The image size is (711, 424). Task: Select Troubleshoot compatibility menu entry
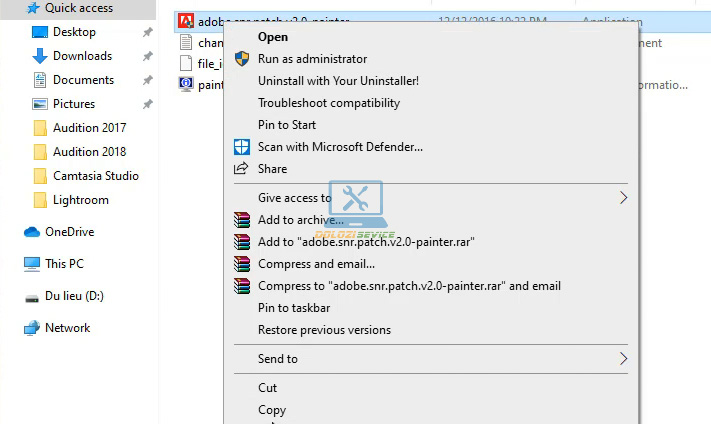[x=328, y=103]
